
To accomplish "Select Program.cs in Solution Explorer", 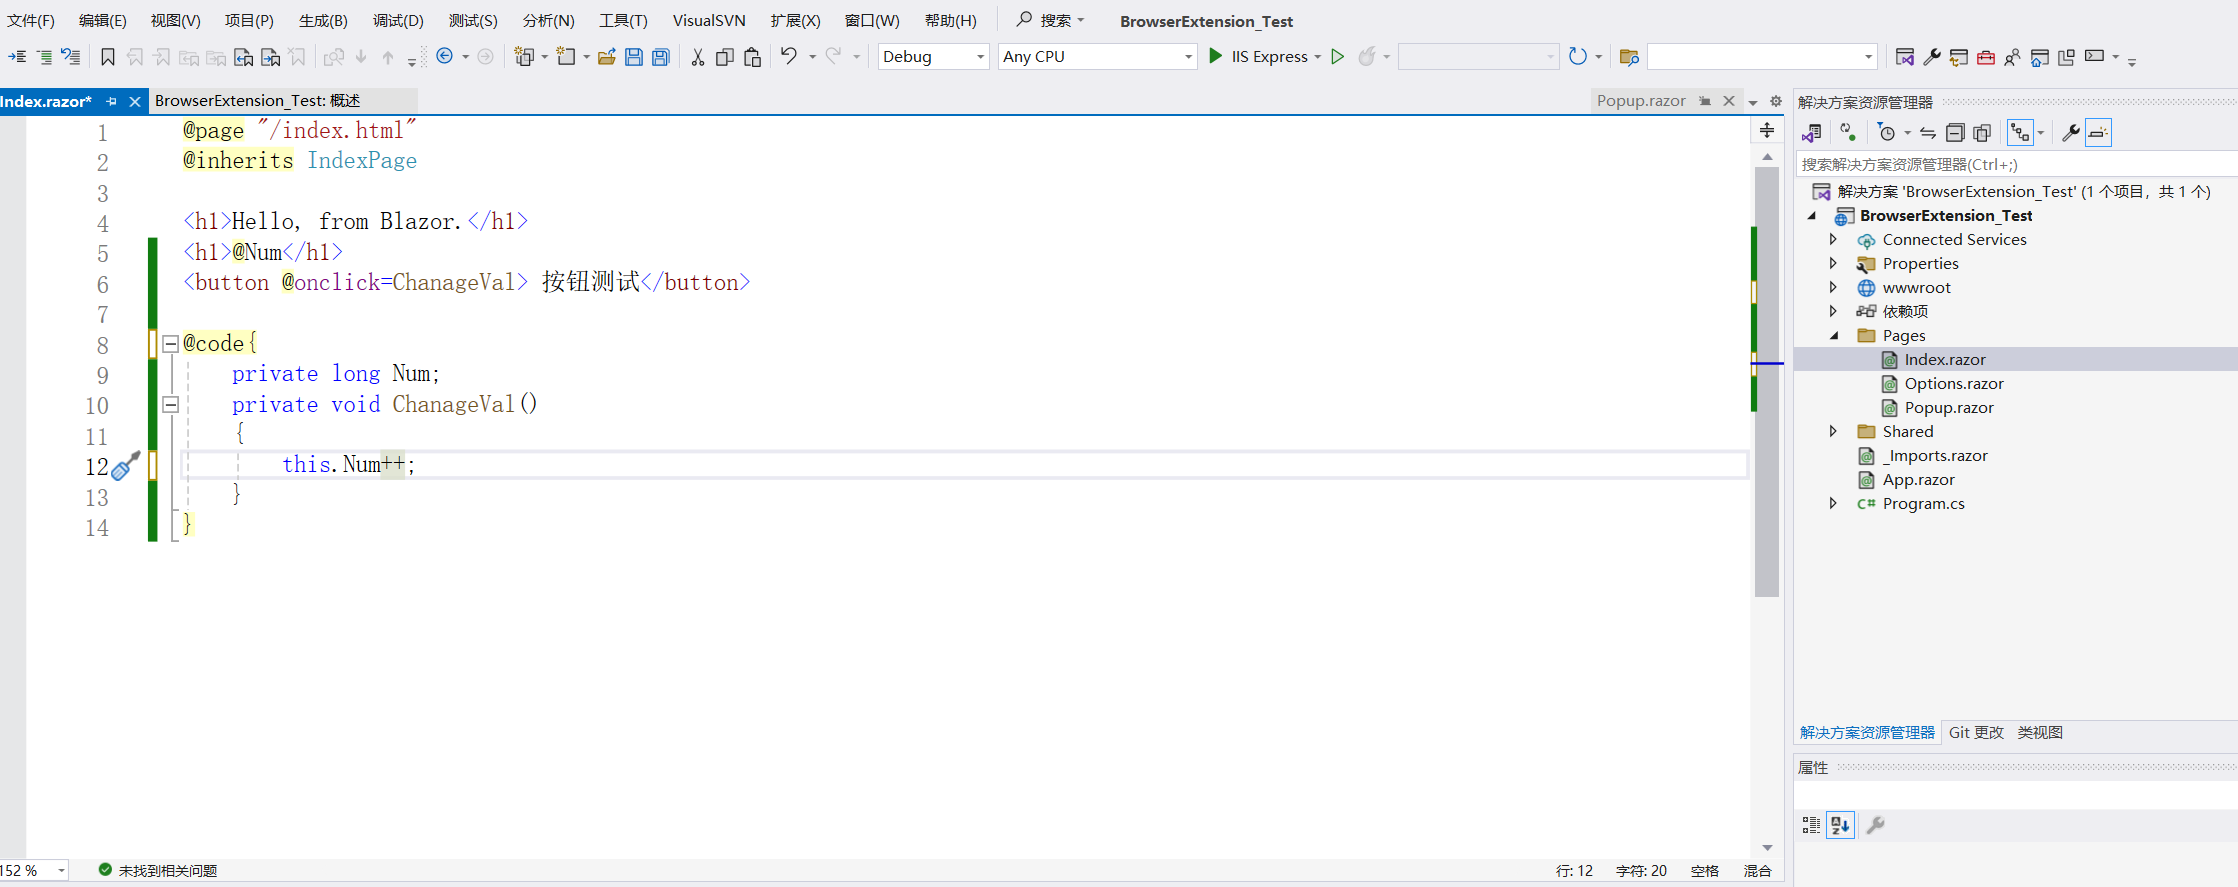I will [x=1923, y=503].
